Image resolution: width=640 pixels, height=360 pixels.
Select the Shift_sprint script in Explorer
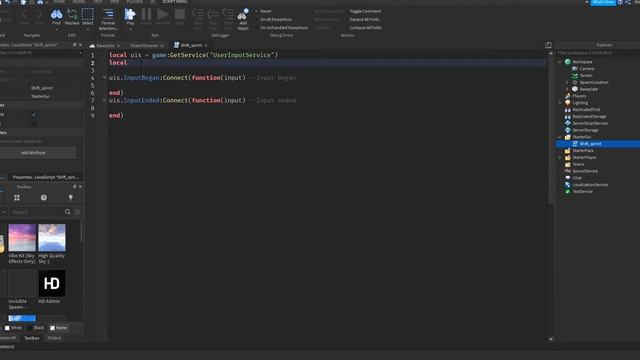[590, 144]
